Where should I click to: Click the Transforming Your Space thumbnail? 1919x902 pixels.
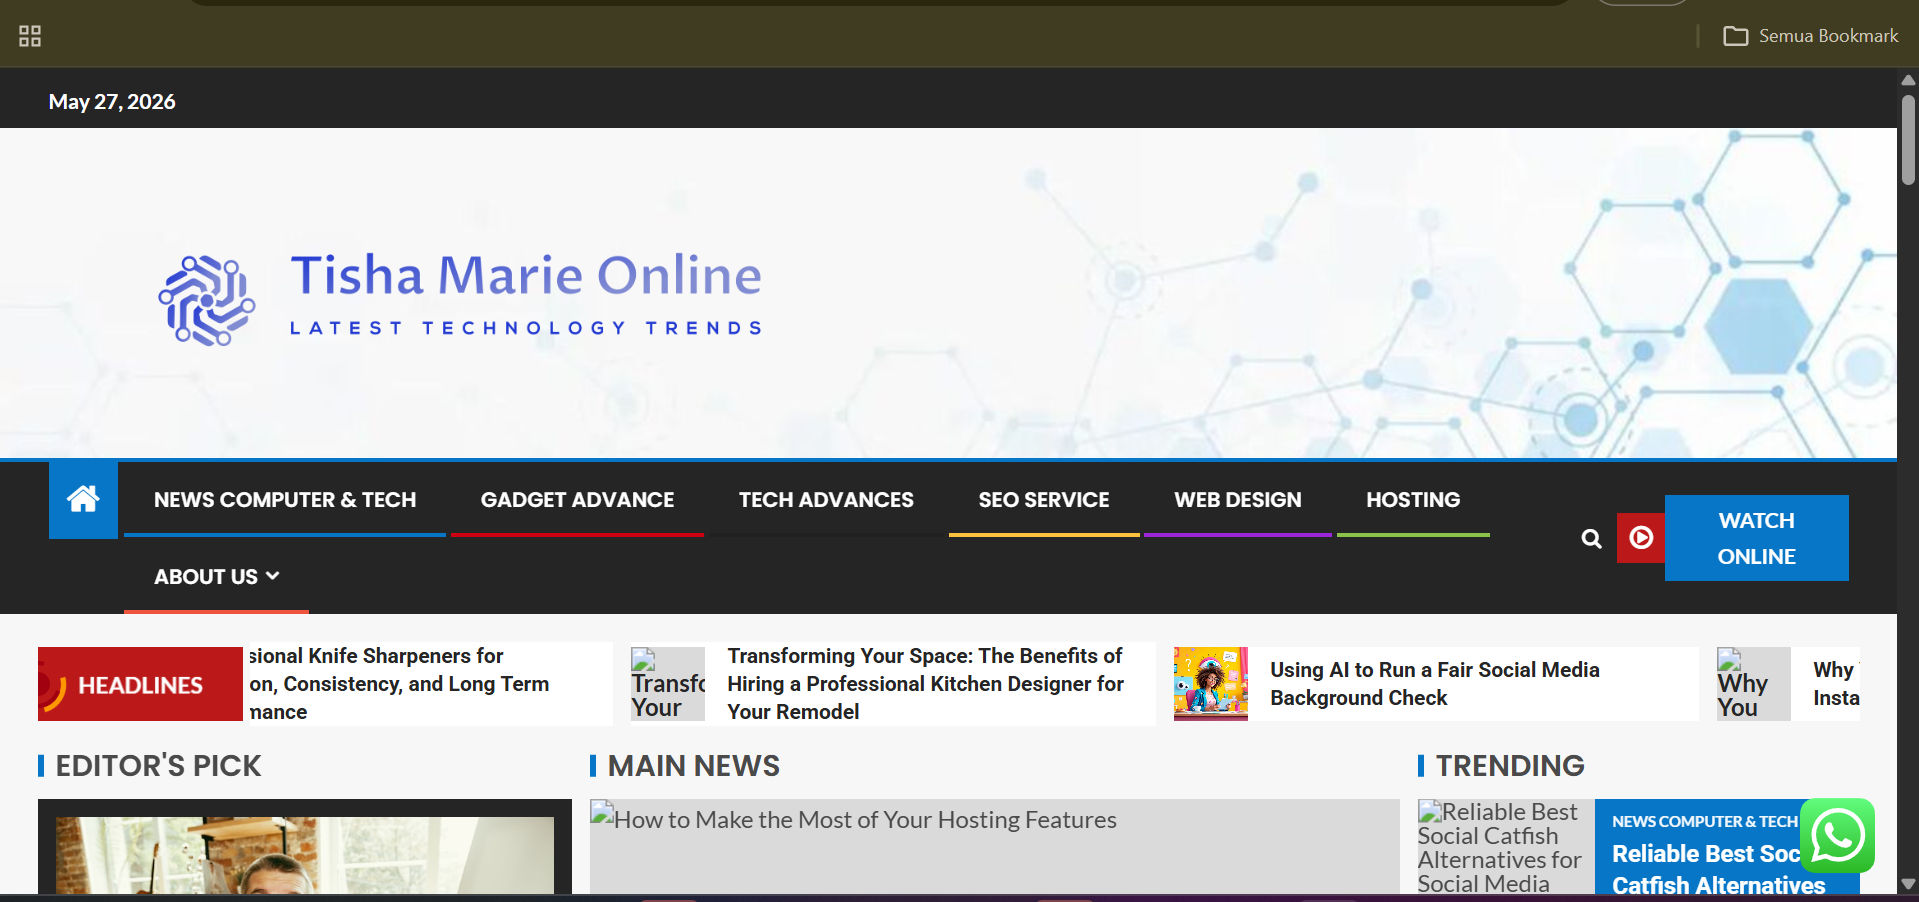[x=668, y=684]
